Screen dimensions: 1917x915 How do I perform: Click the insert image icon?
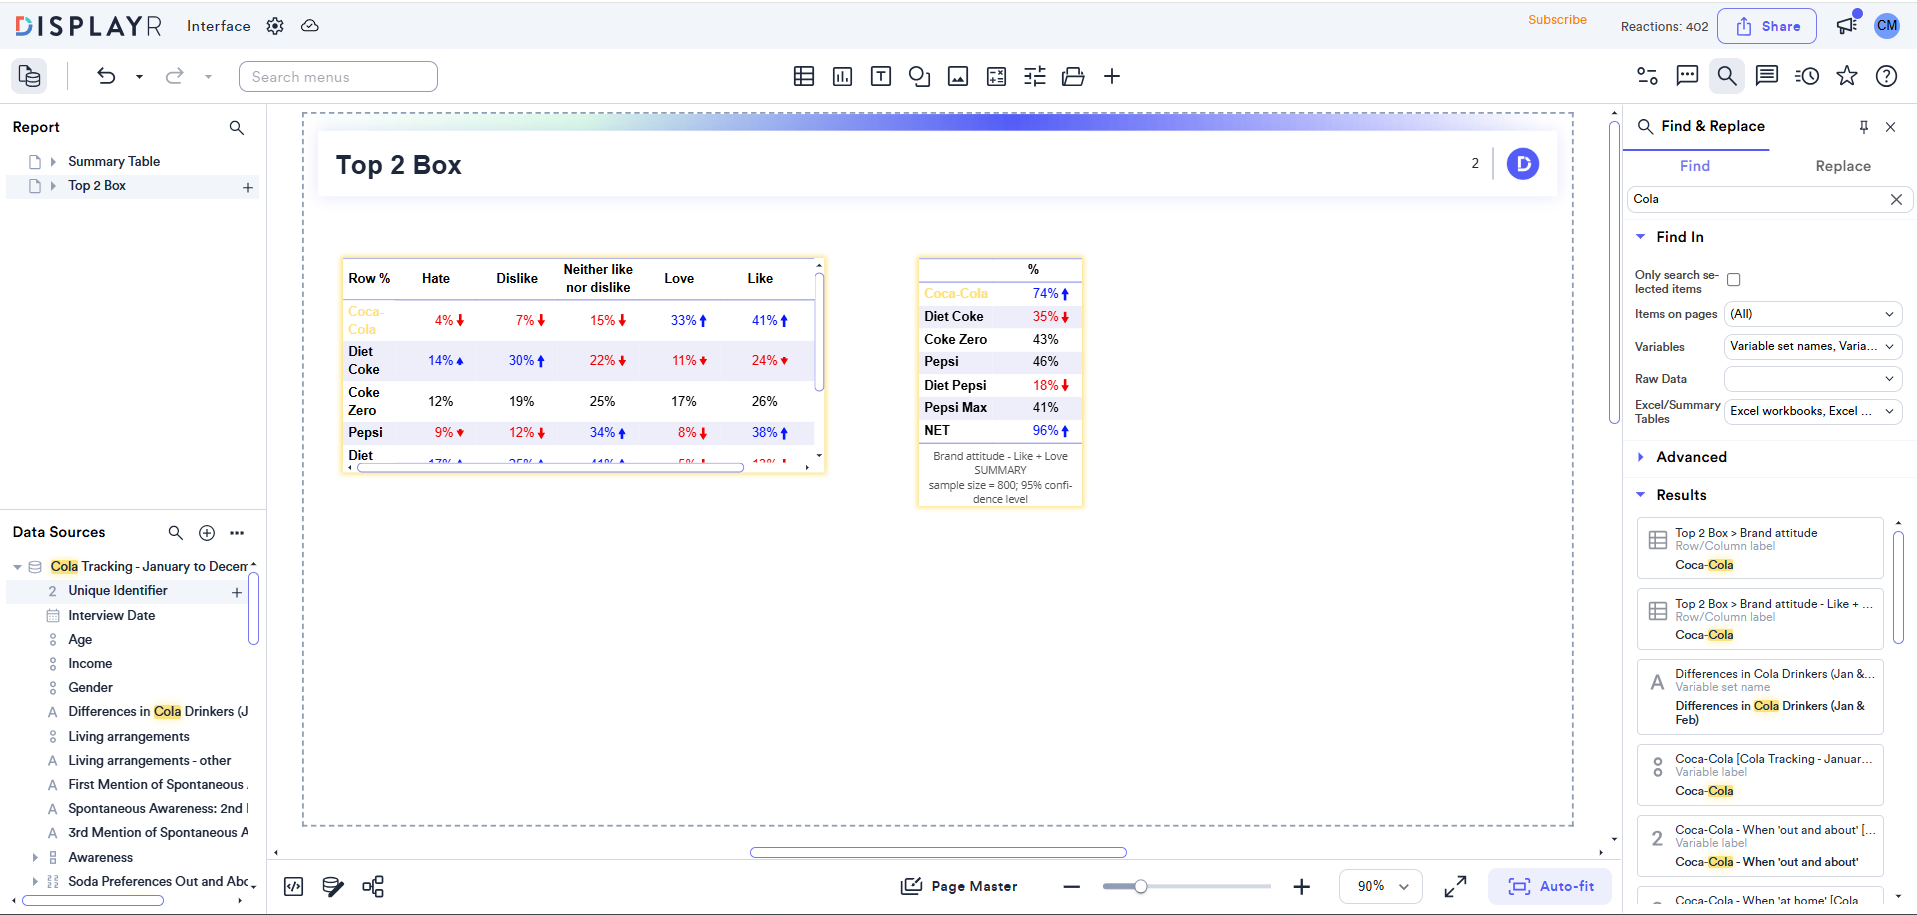coord(957,77)
